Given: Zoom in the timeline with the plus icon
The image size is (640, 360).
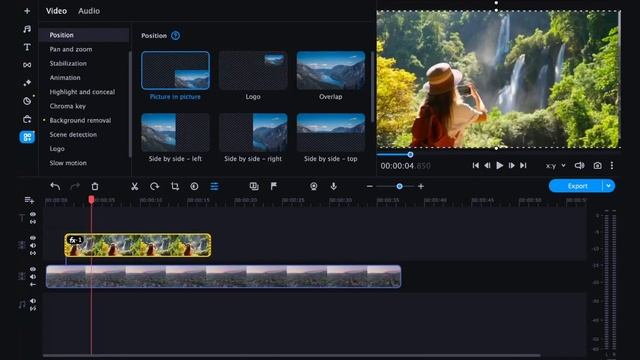Looking at the screenshot, I should pyautogui.click(x=421, y=187).
